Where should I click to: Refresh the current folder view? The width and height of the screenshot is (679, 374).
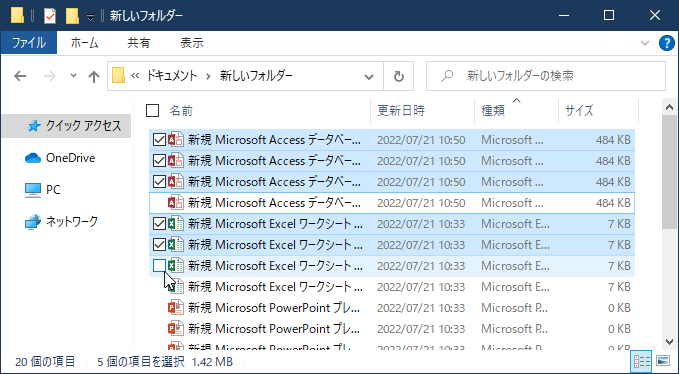(398, 77)
